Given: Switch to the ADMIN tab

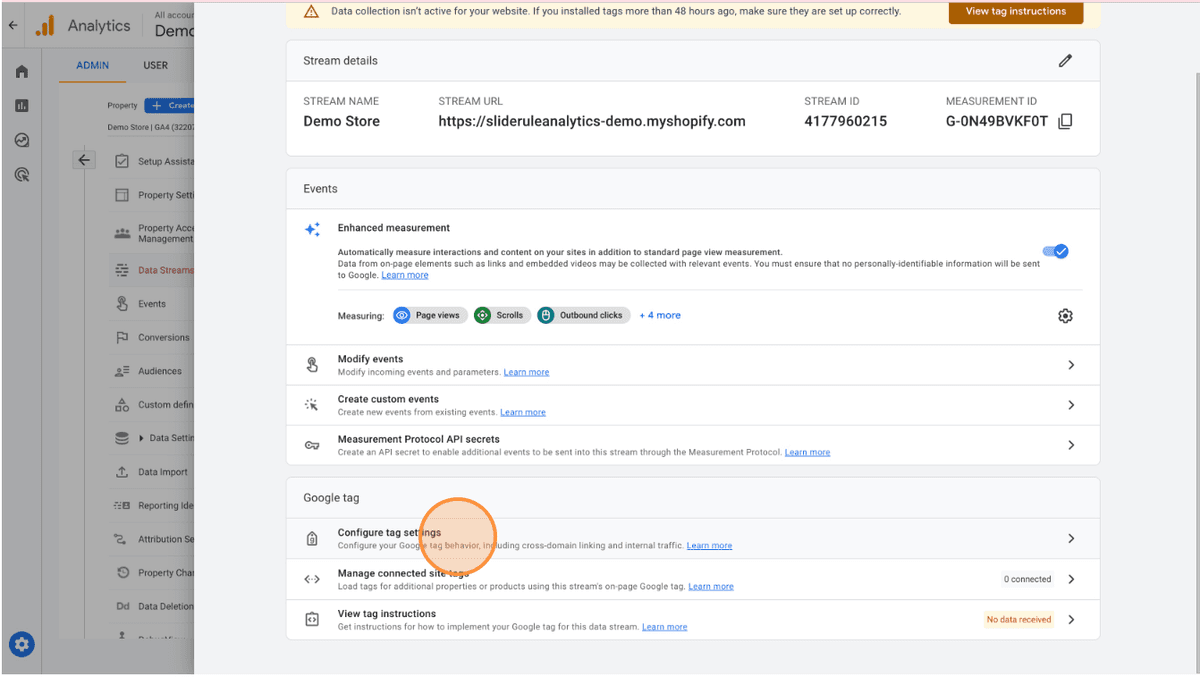Looking at the screenshot, I should (x=93, y=65).
